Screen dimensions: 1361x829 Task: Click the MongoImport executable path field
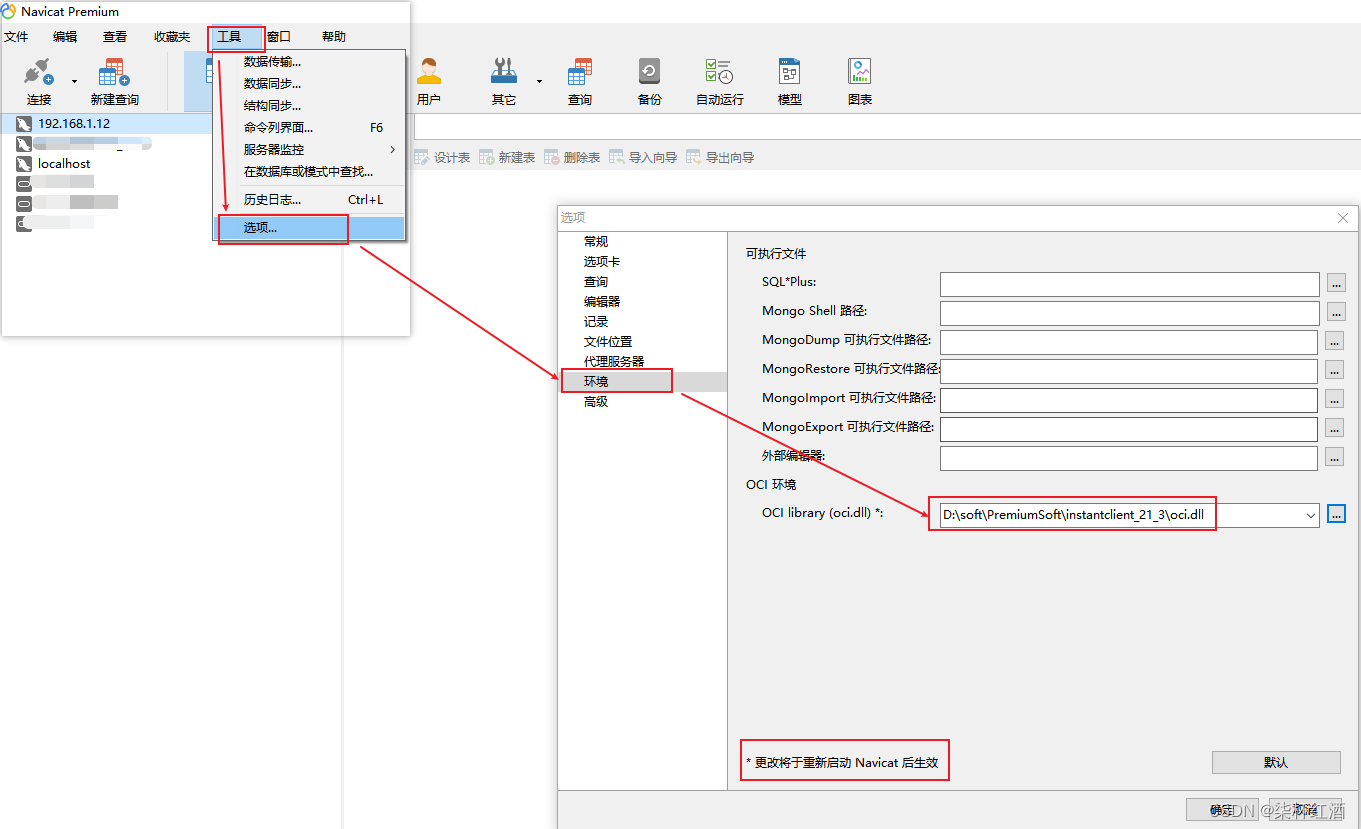[1129, 400]
